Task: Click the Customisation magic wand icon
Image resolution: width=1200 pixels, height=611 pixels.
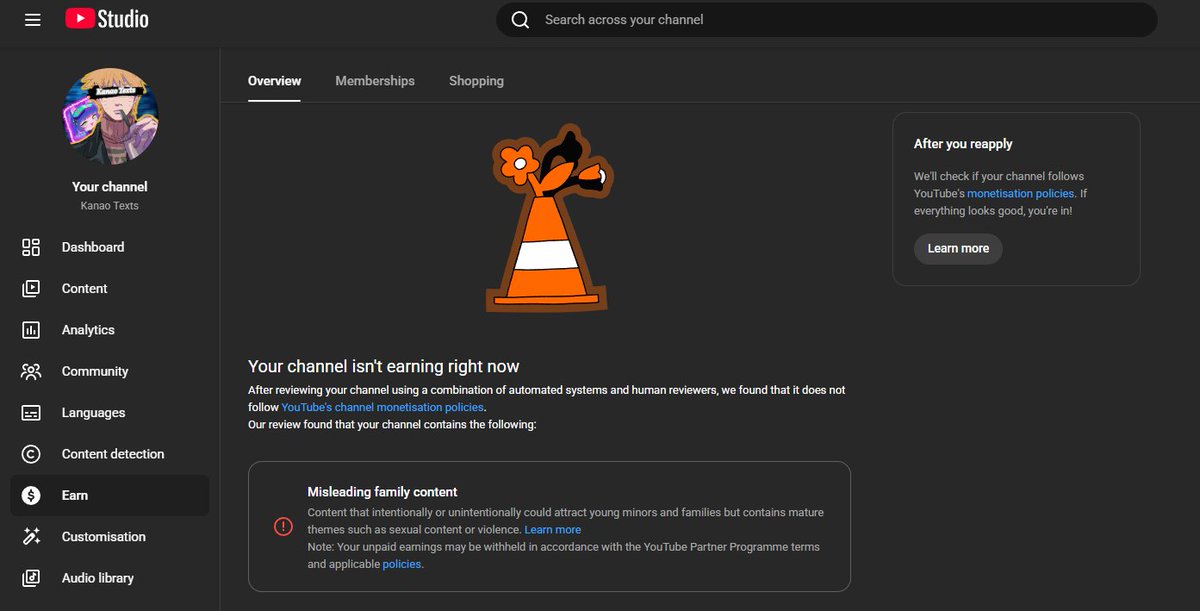Action: 31,537
